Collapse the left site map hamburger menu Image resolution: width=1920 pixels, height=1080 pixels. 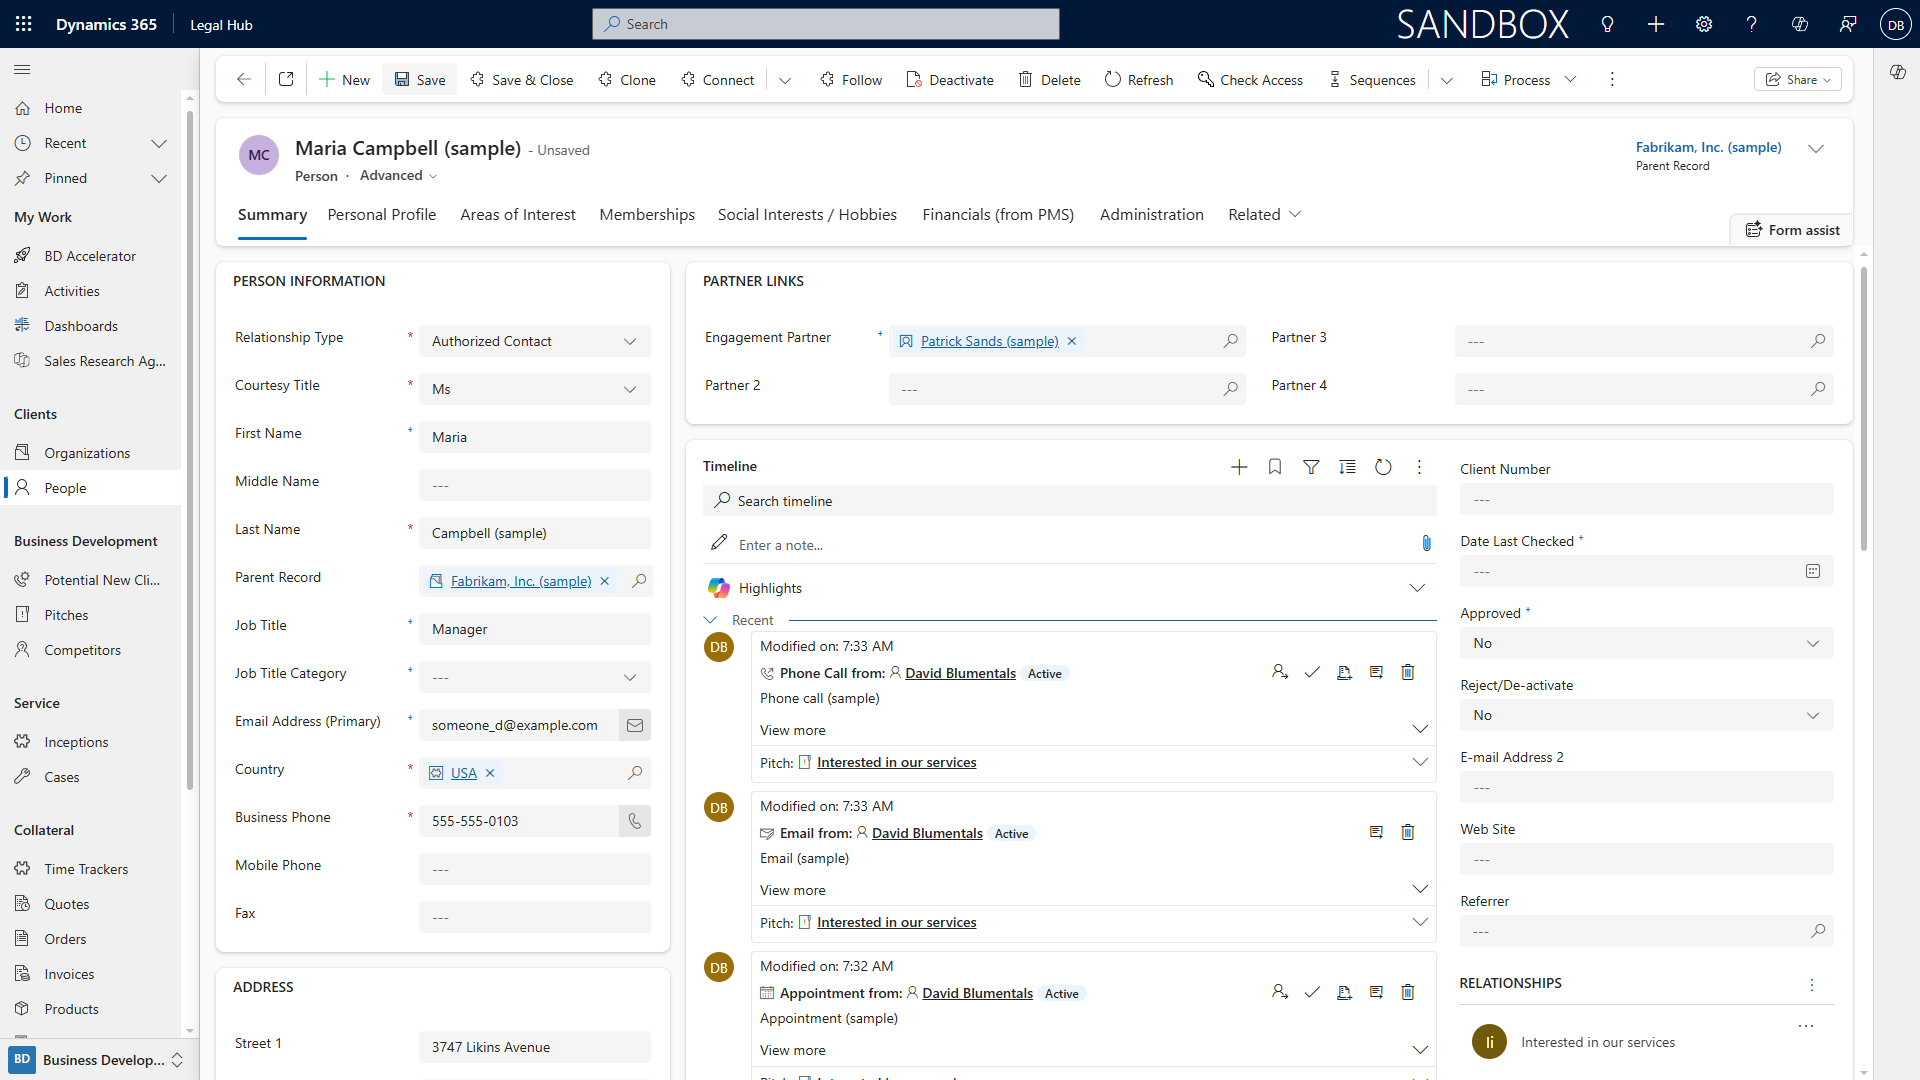(x=22, y=70)
